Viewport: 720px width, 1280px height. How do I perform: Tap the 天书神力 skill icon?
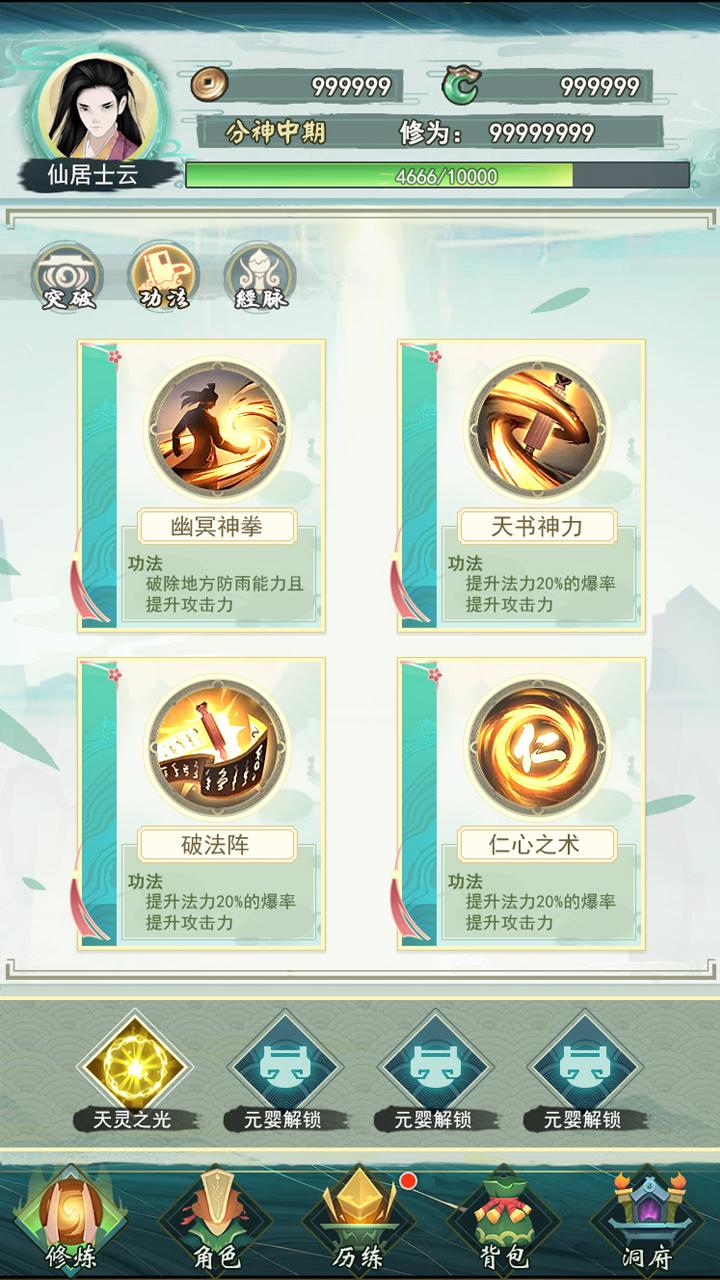tap(537, 429)
